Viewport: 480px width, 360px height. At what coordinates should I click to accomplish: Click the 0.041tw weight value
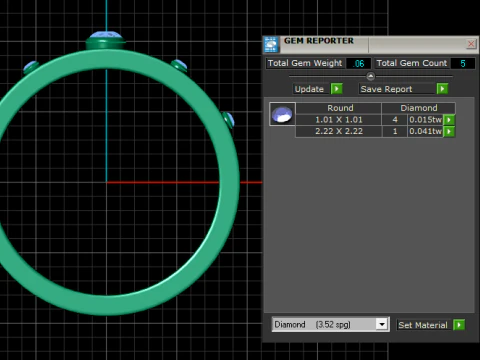point(425,131)
